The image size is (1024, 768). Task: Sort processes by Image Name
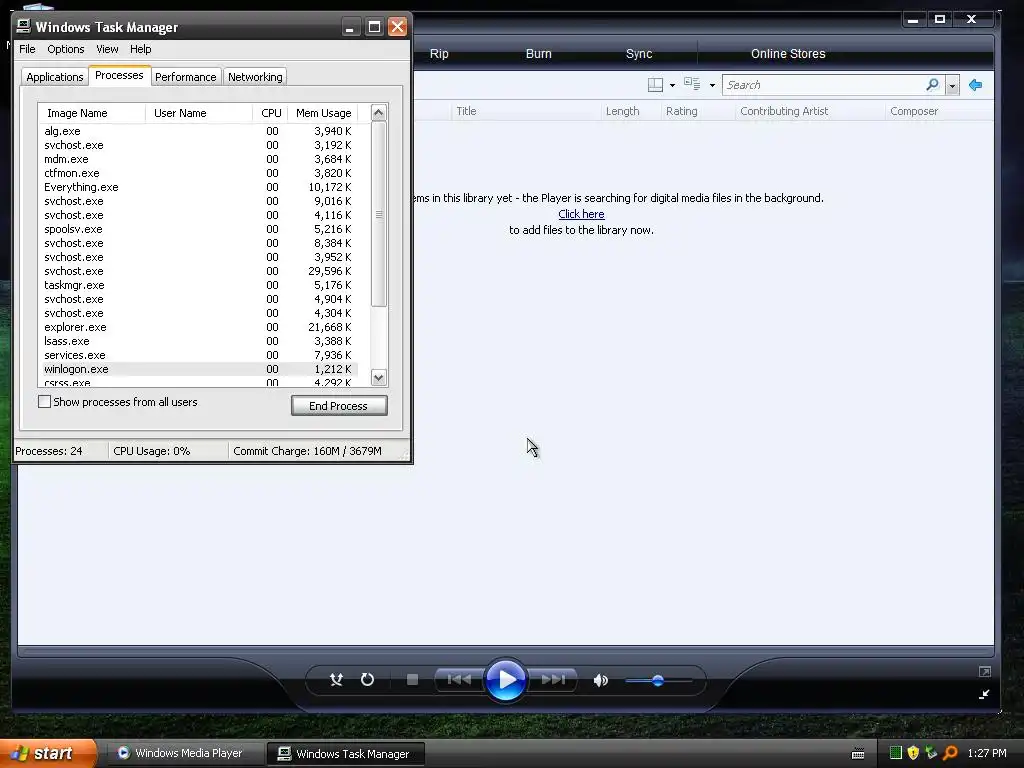91,113
